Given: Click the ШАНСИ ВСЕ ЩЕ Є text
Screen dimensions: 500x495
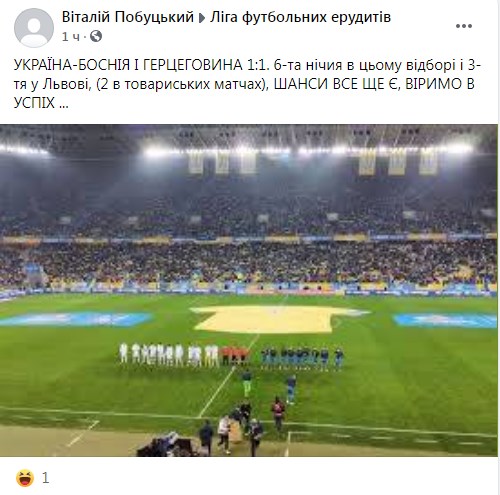Looking at the screenshot, I should coord(336,84).
